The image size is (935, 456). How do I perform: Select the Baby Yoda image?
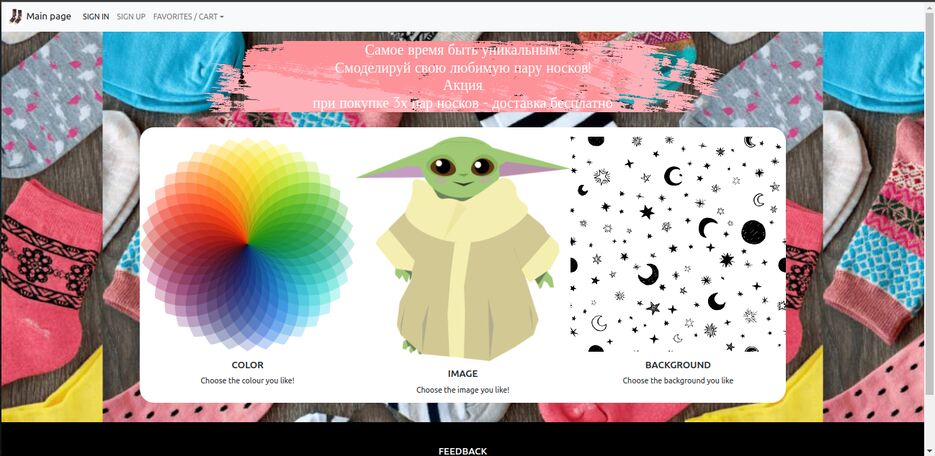tap(463, 249)
